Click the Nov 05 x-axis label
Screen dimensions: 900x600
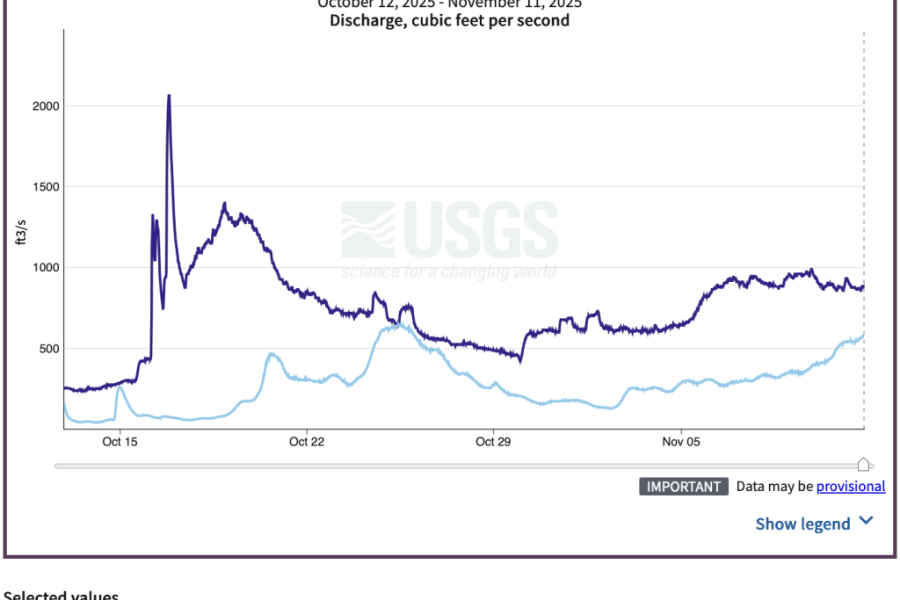(679, 441)
